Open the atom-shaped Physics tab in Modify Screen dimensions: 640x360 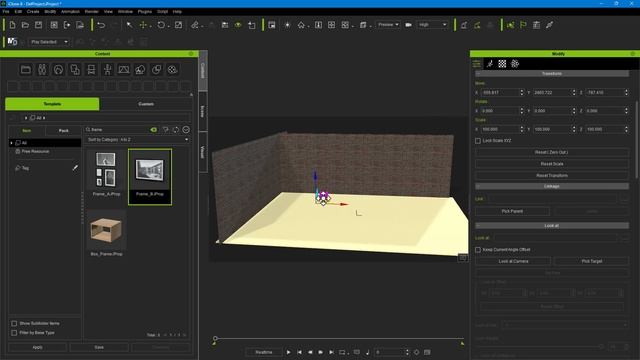515,64
